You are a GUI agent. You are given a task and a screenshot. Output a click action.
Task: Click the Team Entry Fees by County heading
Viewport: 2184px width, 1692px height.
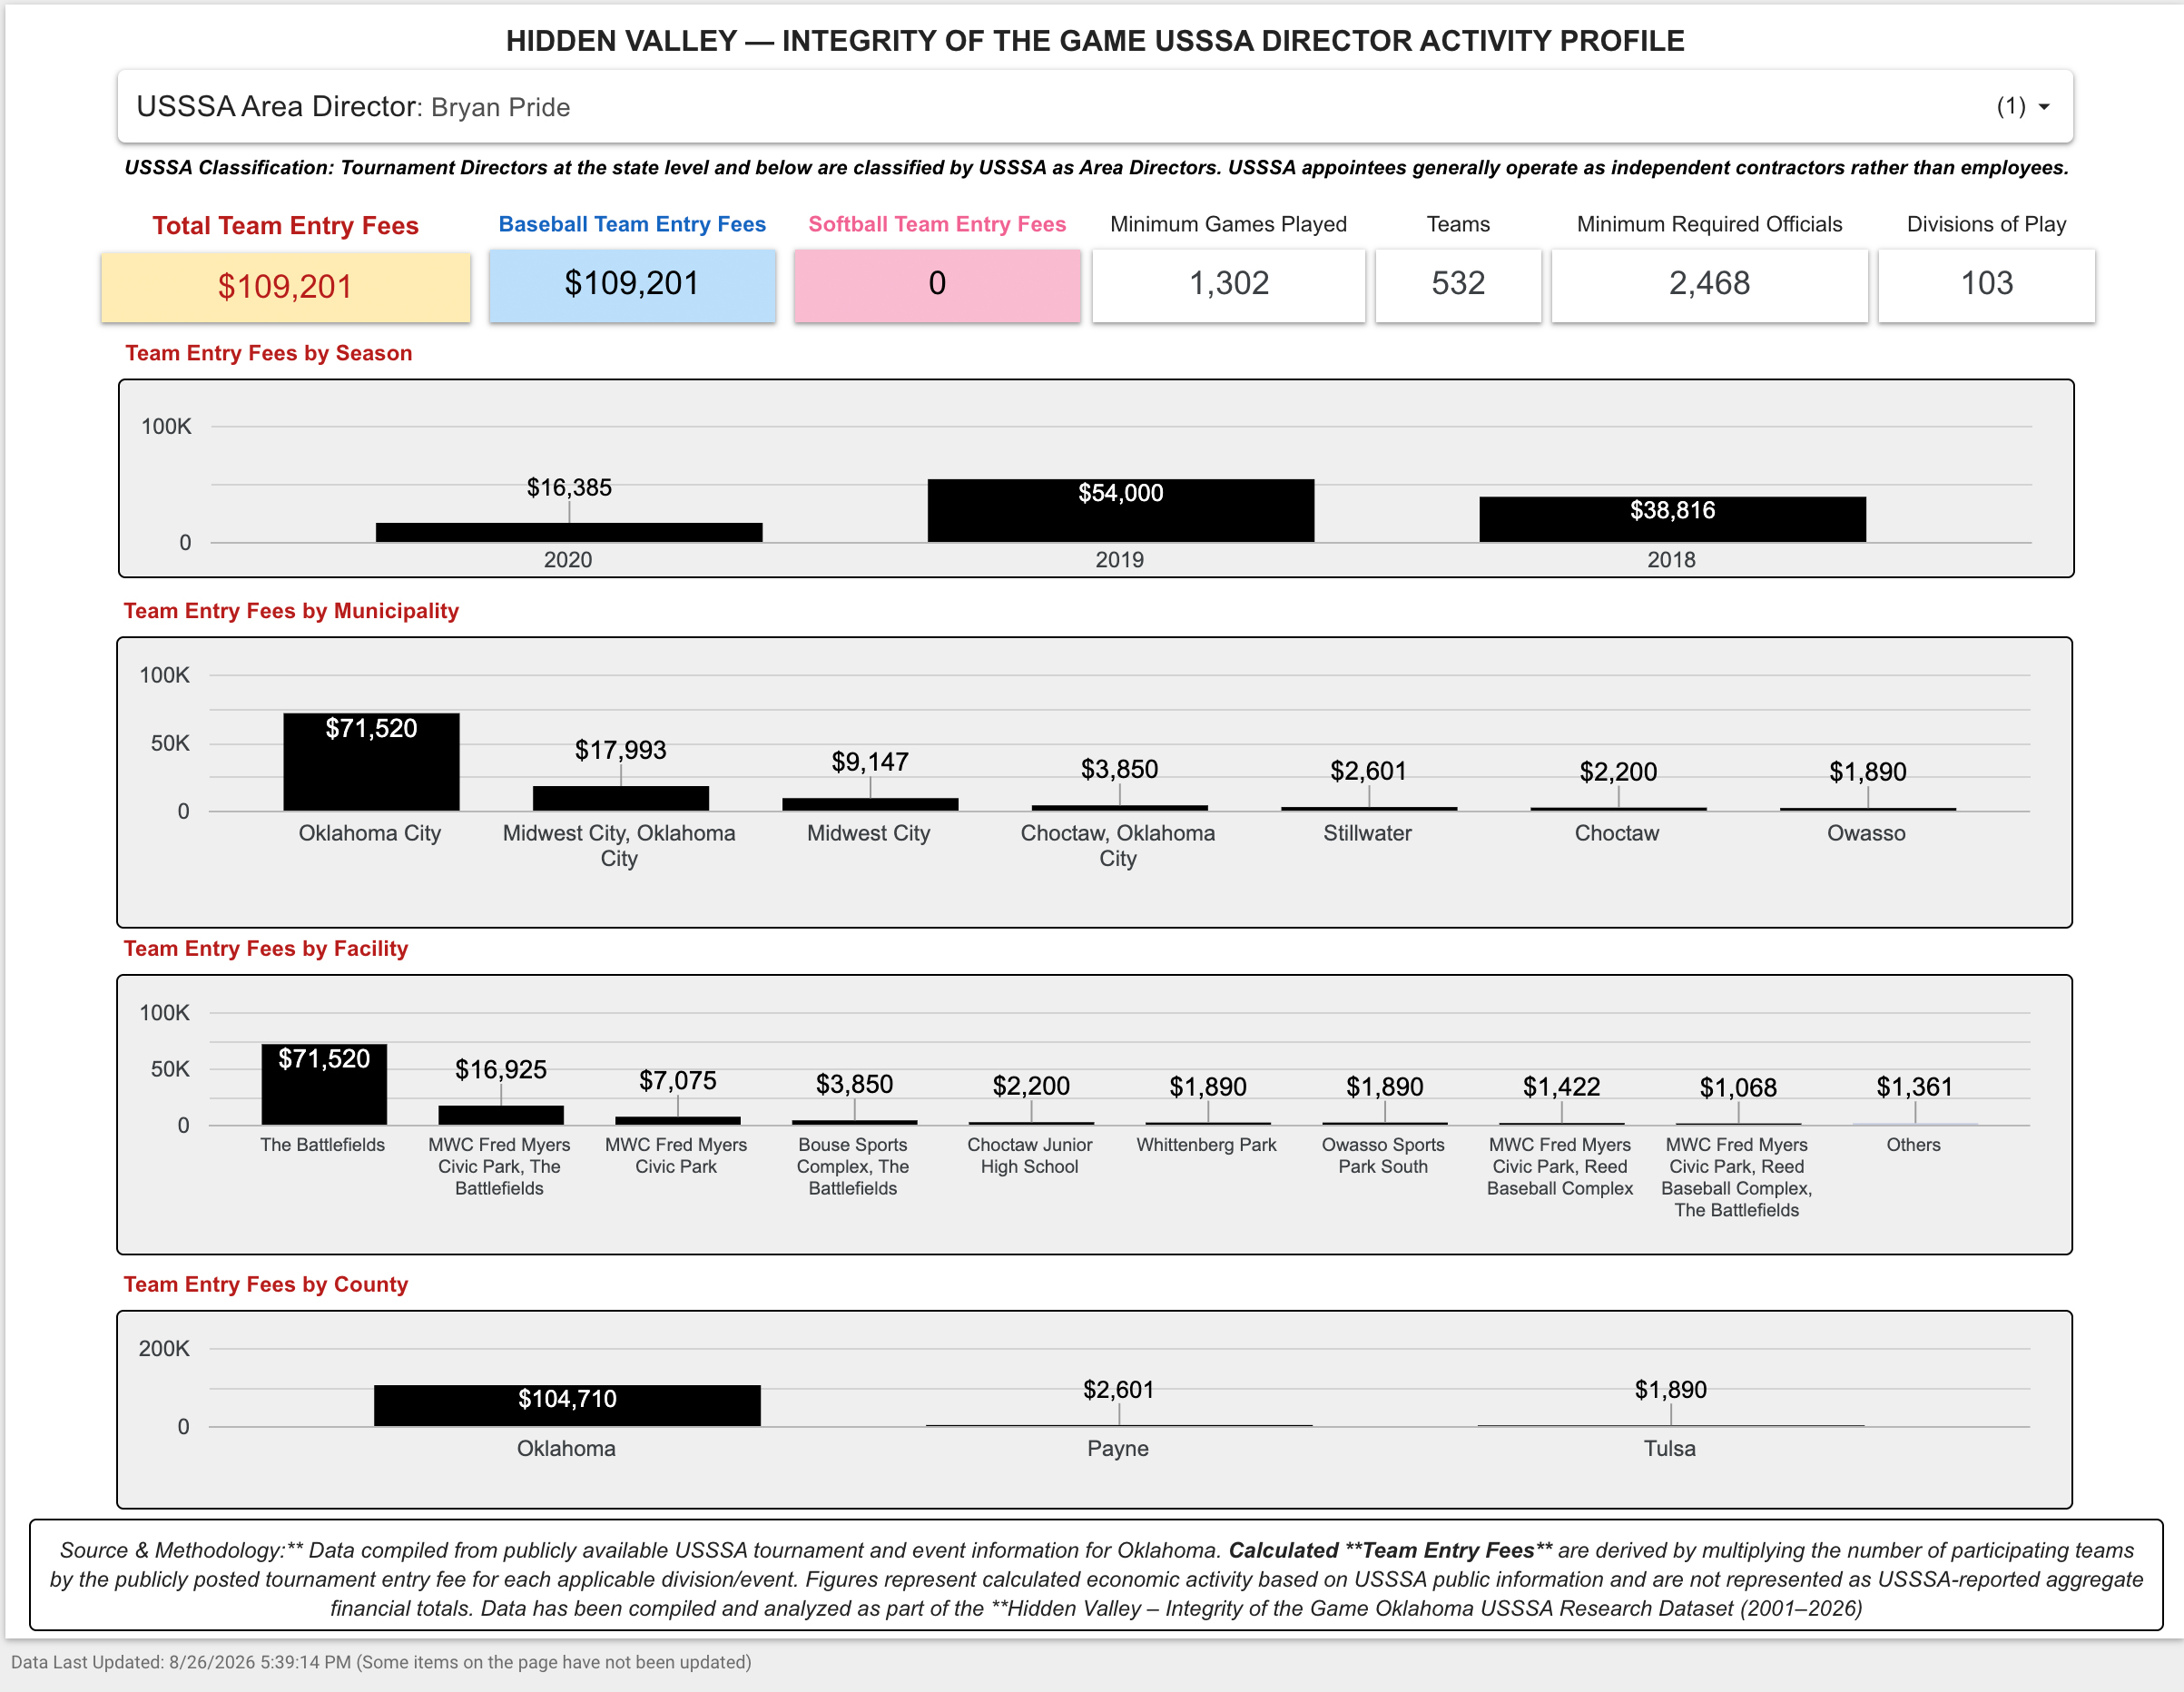tap(266, 1285)
